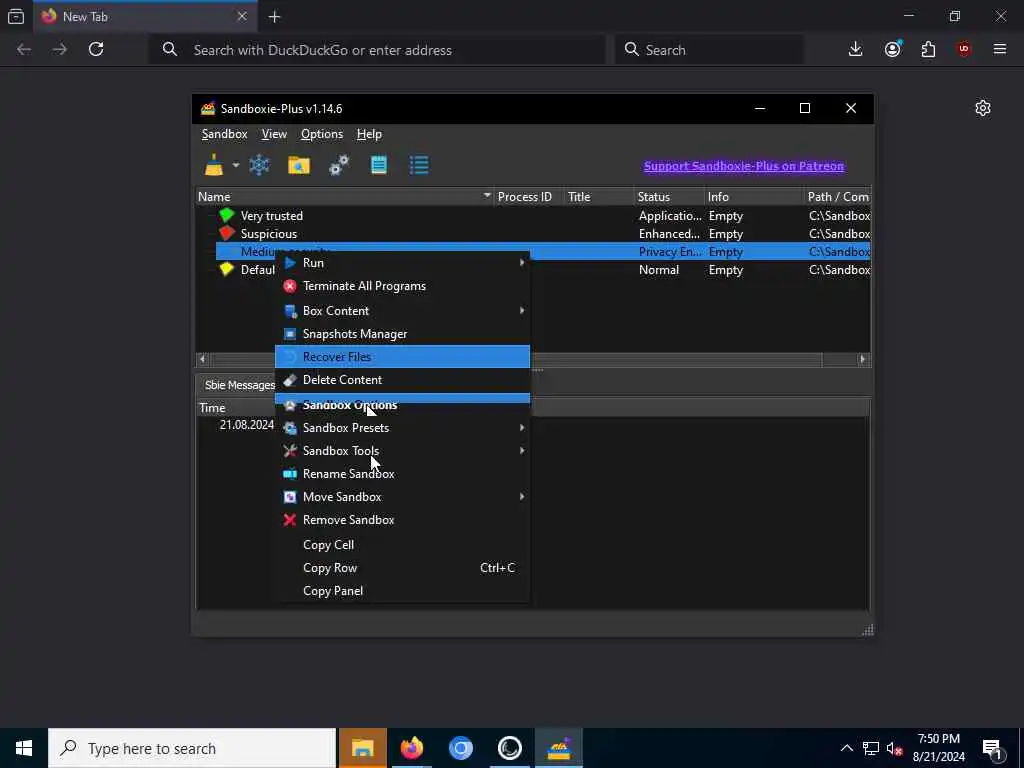Open File Explorer from taskbar
Image resolution: width=1024 pixels, height=768 pixels.
(362, 748)
